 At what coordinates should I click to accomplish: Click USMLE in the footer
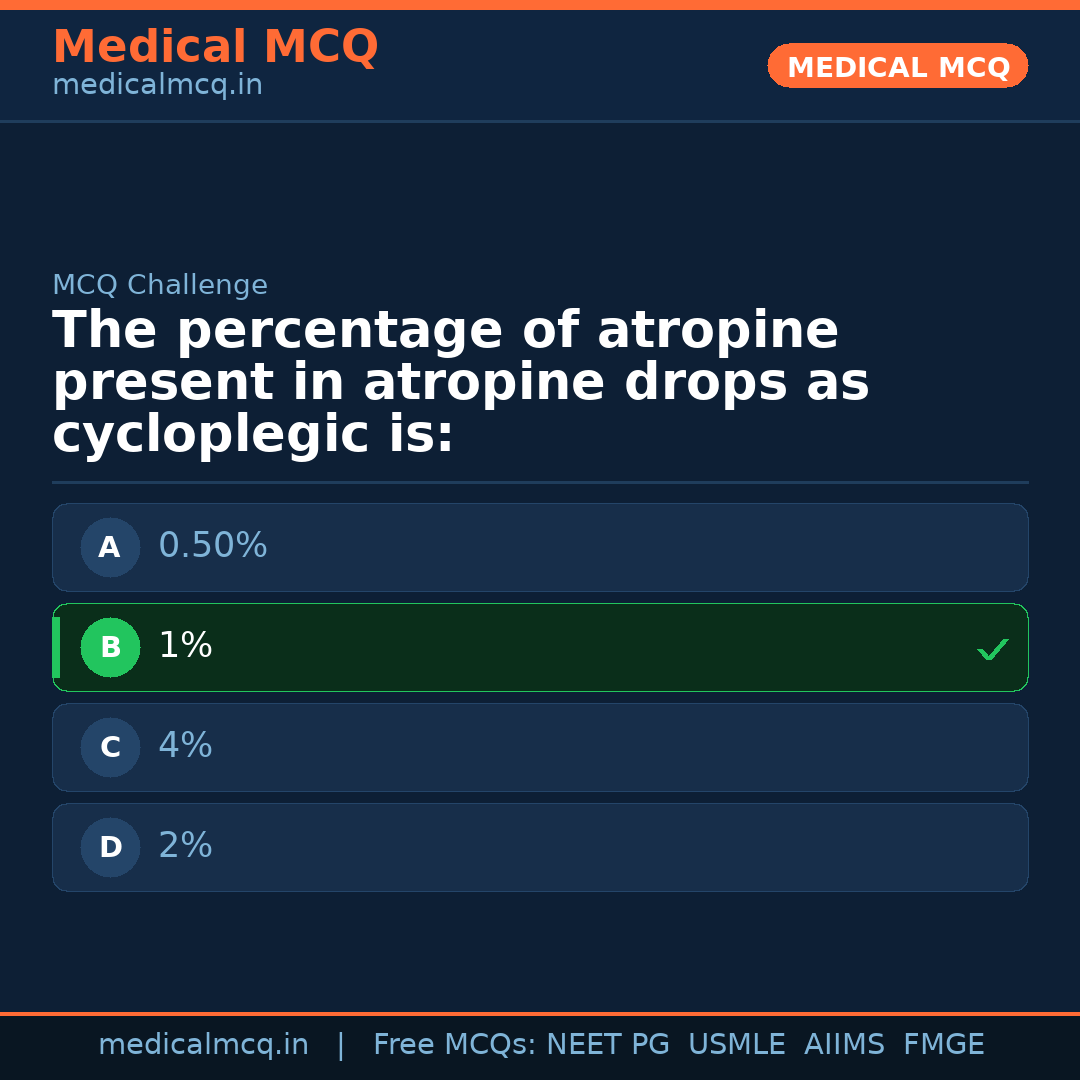pyautogui.click(x=736, y=1045)
